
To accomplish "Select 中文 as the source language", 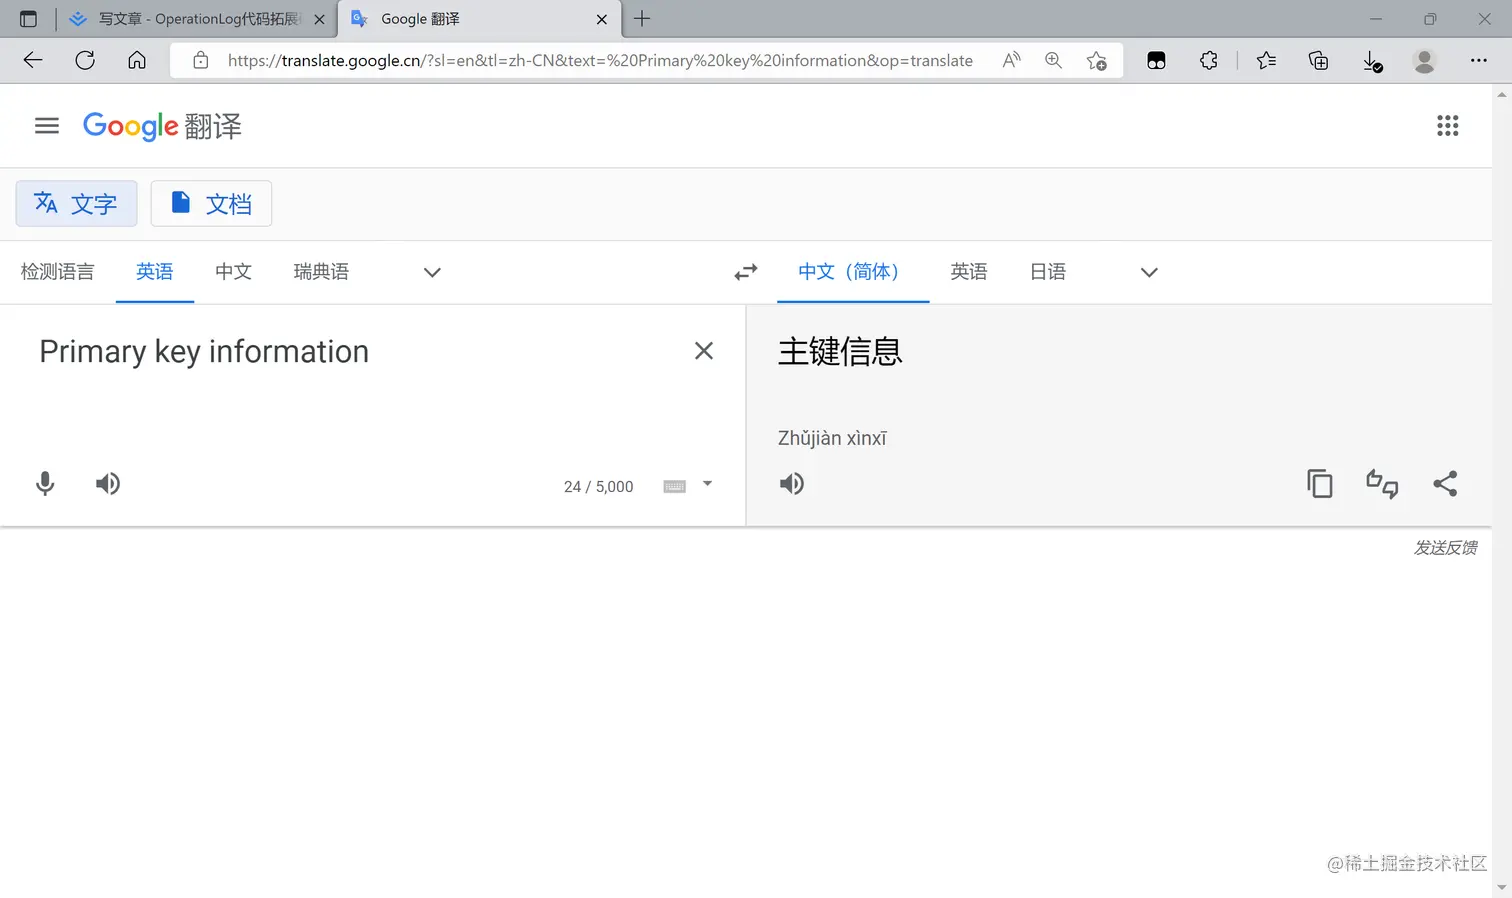I will tap(233, 272).
